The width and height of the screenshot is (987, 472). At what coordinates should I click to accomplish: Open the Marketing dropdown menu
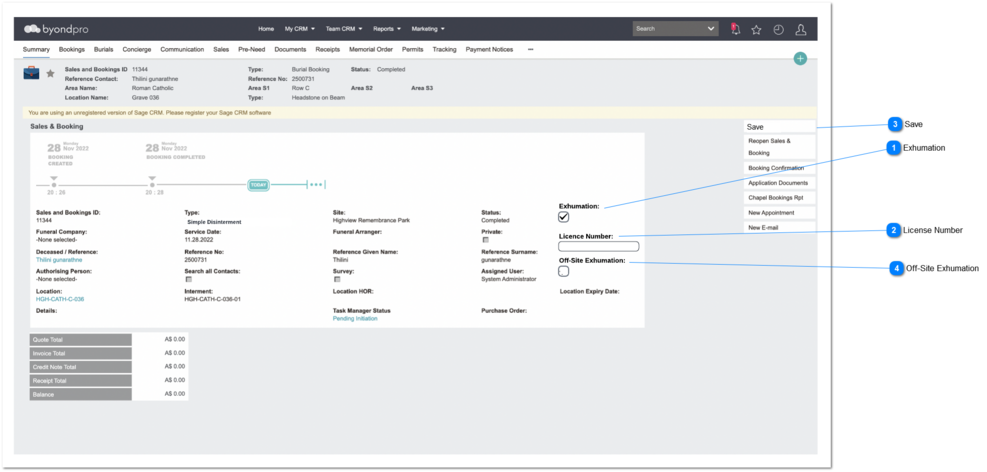tap(428, 29)
